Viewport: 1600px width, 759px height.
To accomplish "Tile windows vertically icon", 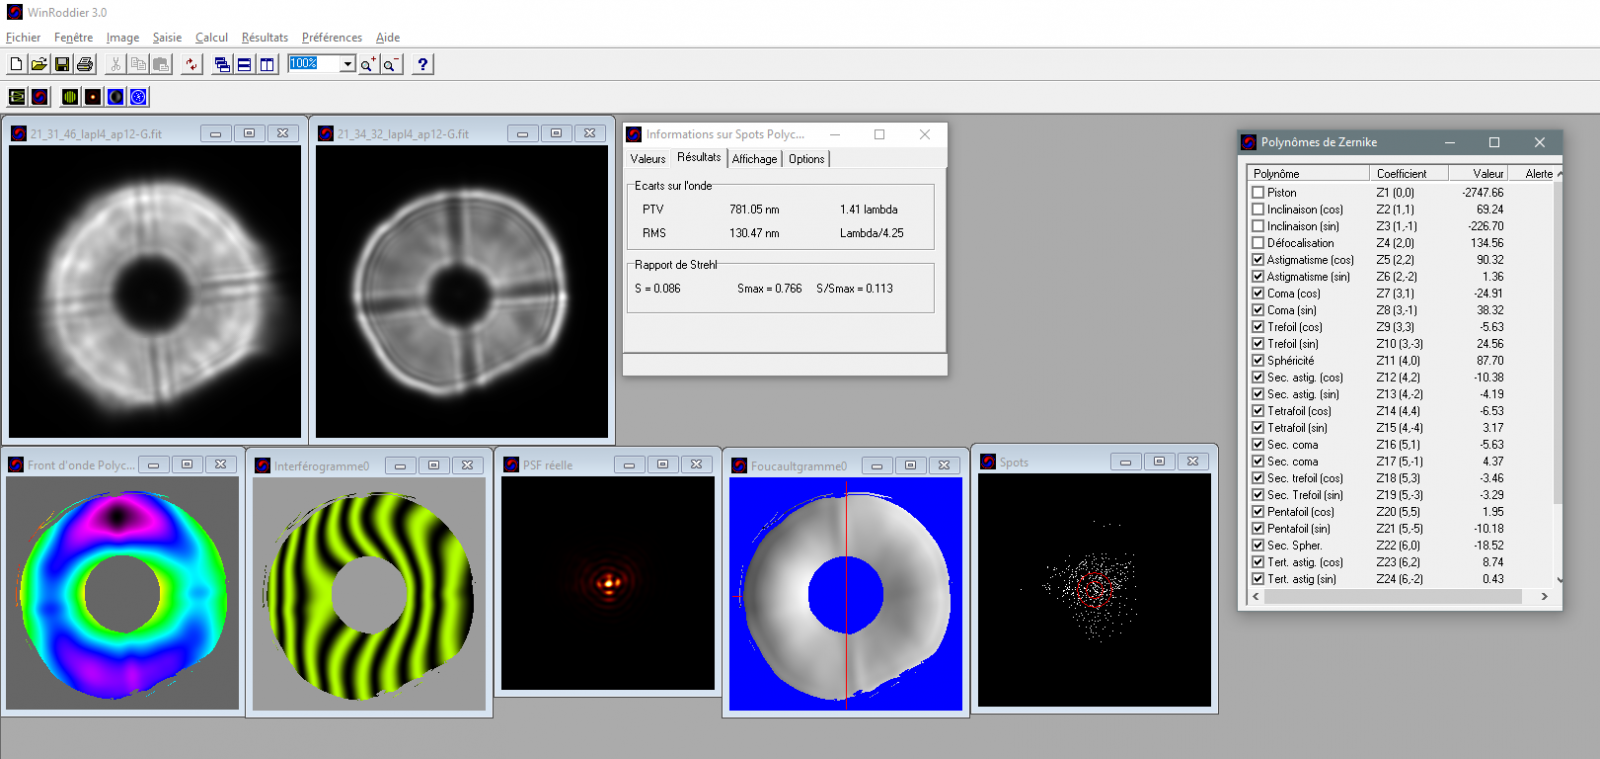I will pyautogui.click(x=267, y=64).
